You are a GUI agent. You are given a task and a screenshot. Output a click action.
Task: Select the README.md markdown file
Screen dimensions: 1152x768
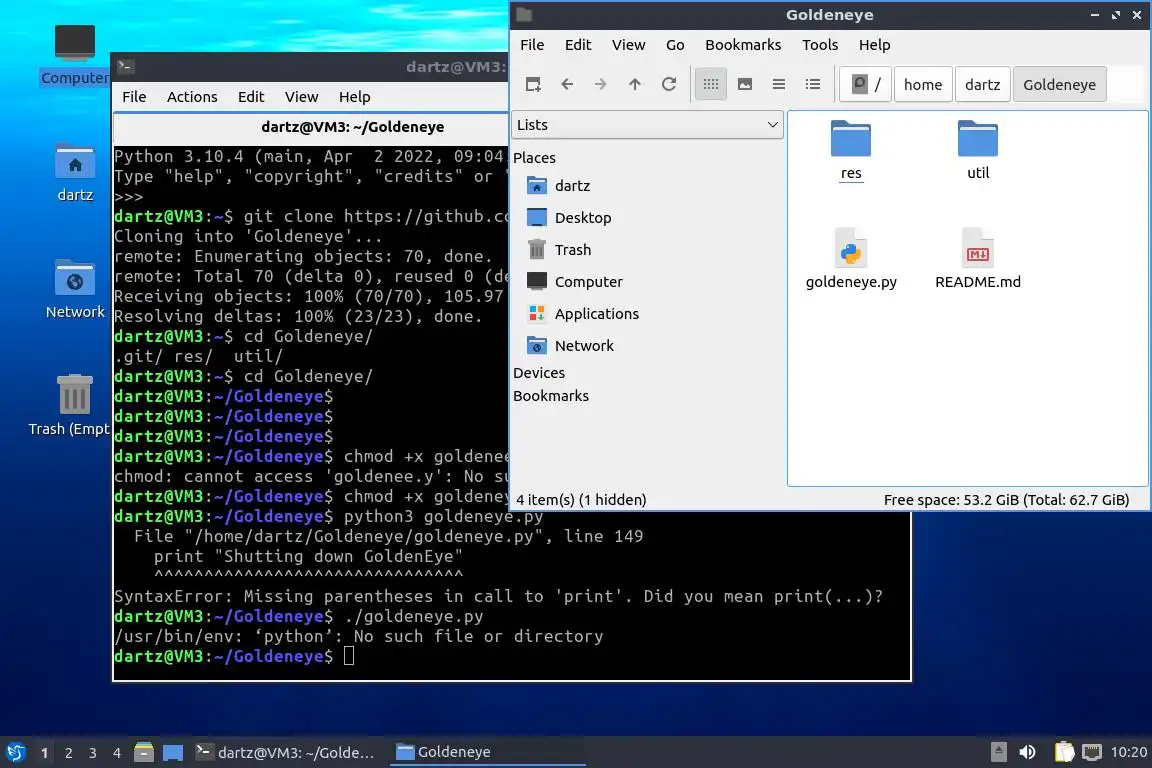[978, 259]
